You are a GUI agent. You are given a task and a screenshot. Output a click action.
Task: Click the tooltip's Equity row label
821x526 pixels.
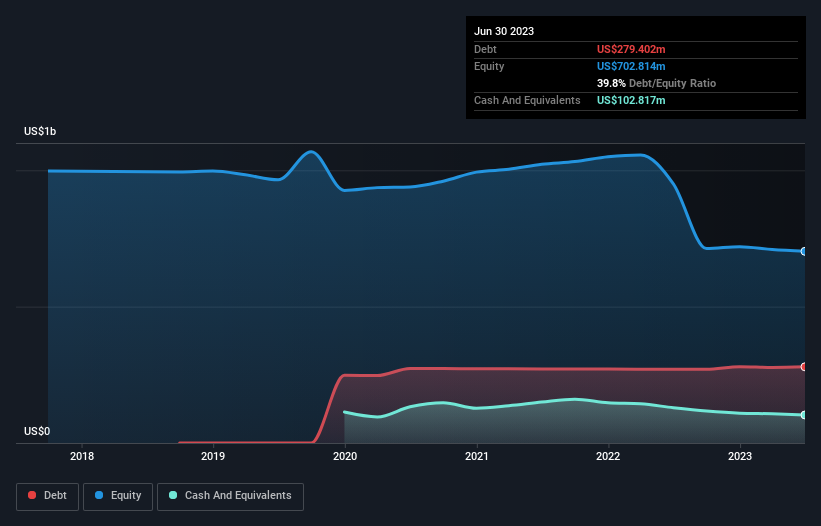tap(489, 66)
